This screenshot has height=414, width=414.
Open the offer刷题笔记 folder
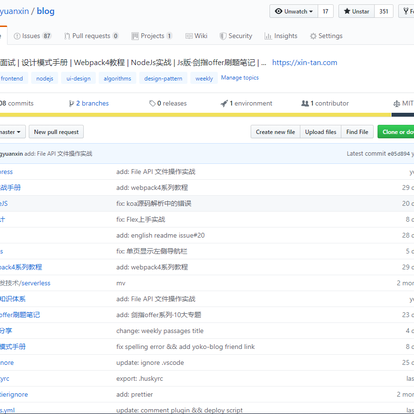click(x=20, y=315)
